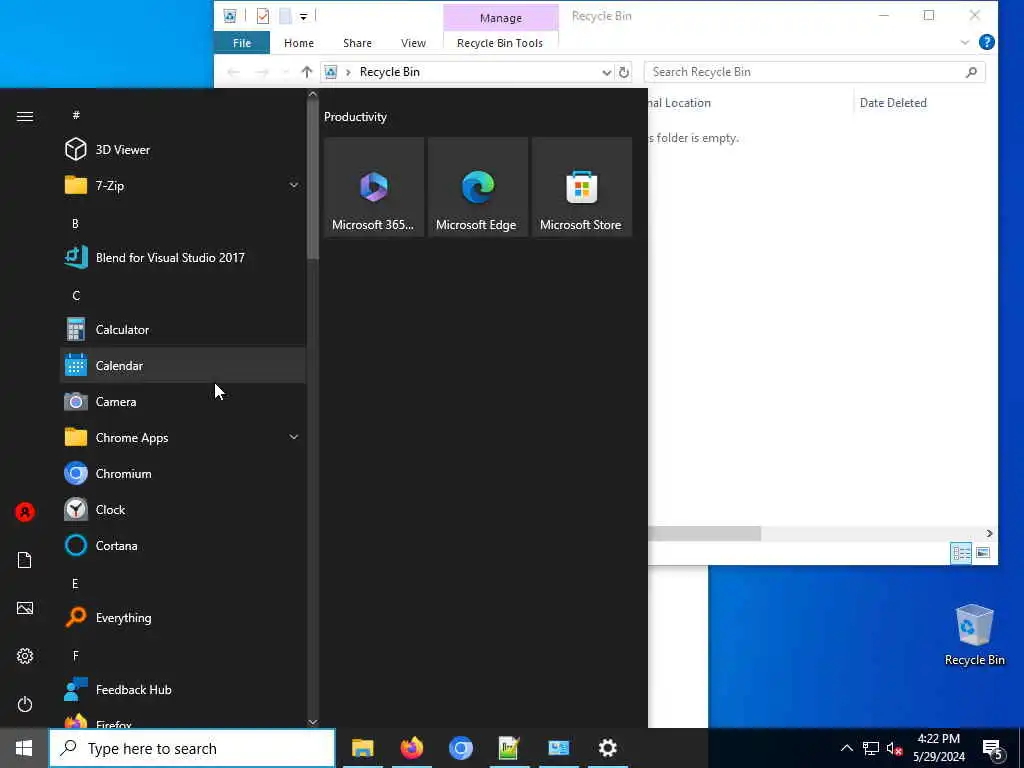The width and height of the screenshot is (1024, 768).
Task: Open the network icon in system tray
Action: pyautogui.click(x=871, y=748)
